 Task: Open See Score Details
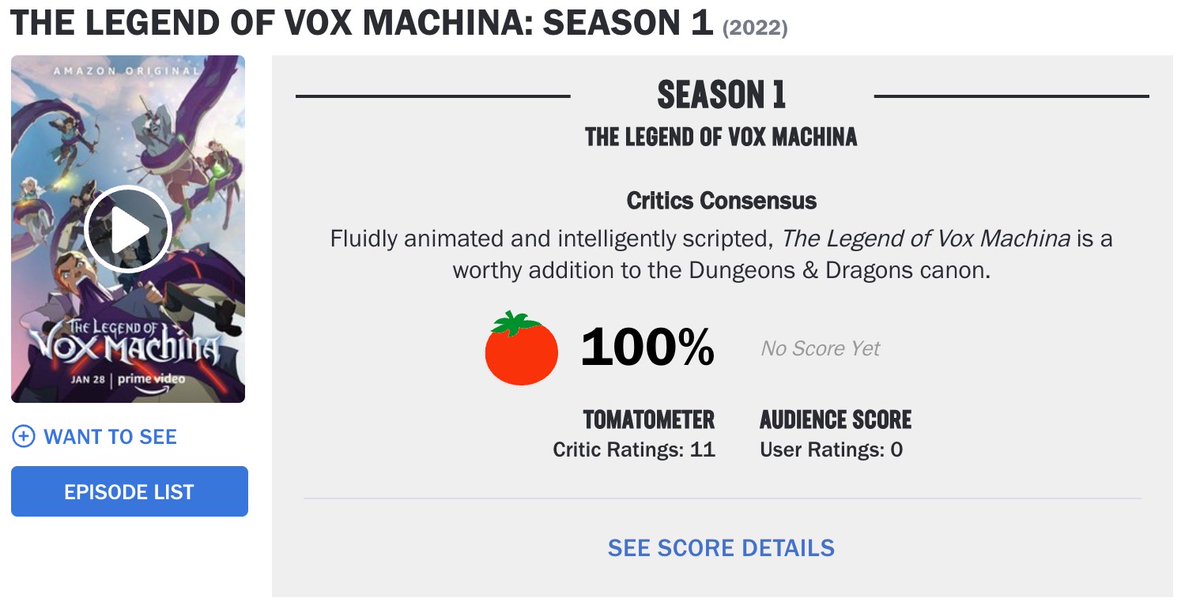click(x=721, y=548)
